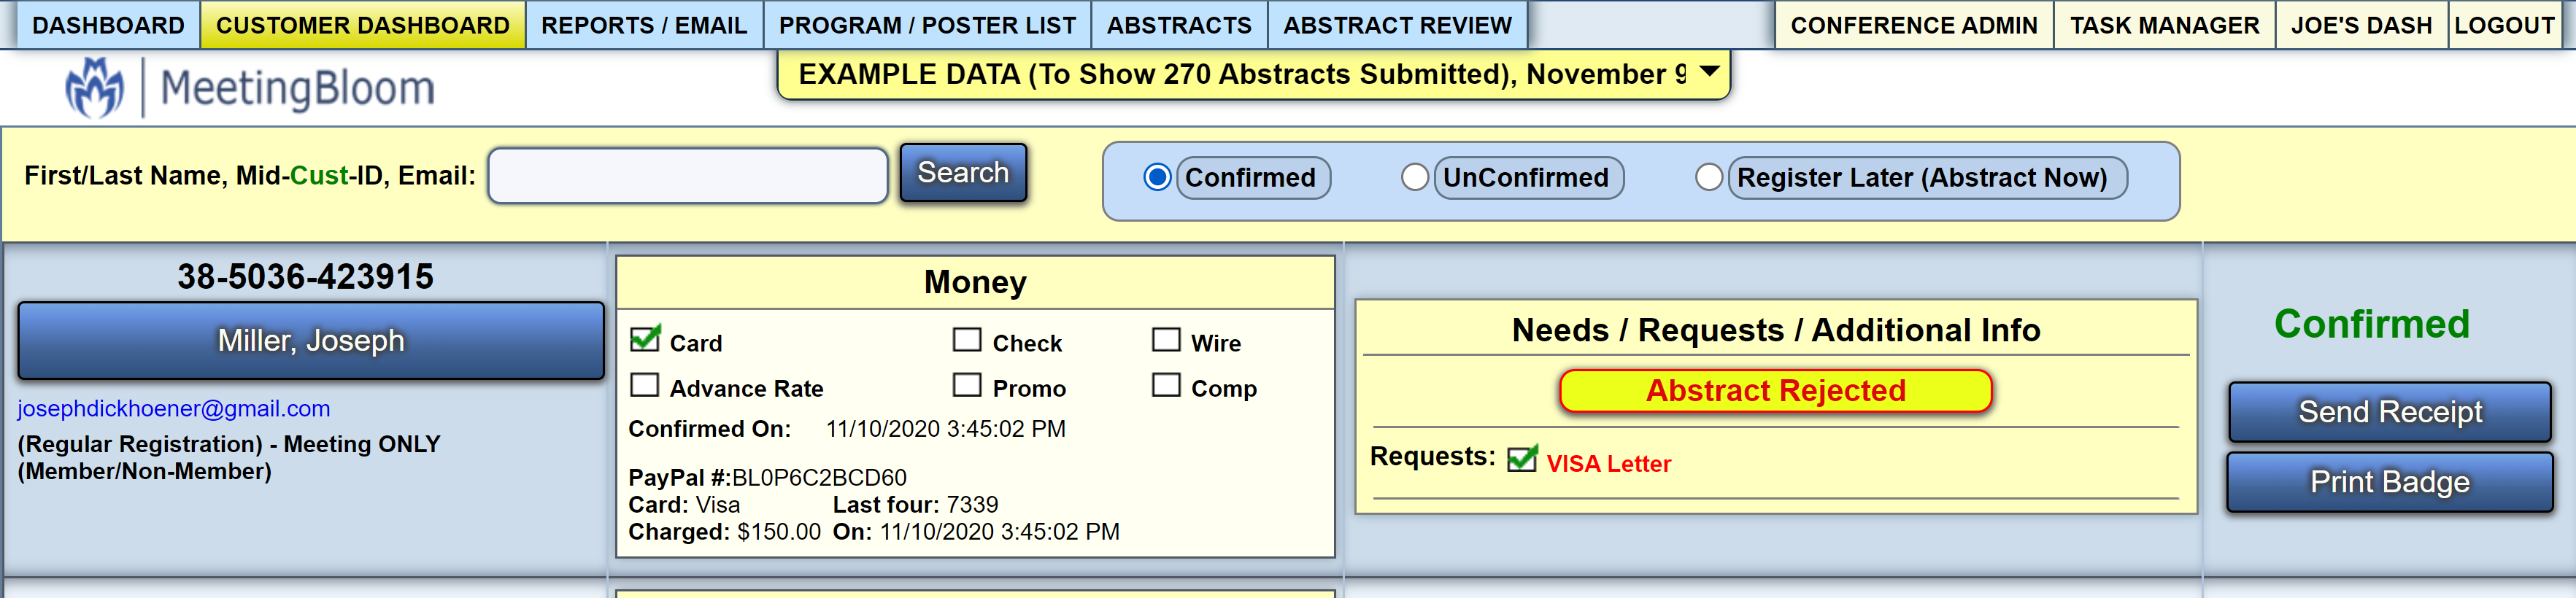Go to the Conference Admin menu

point(1913,25)
